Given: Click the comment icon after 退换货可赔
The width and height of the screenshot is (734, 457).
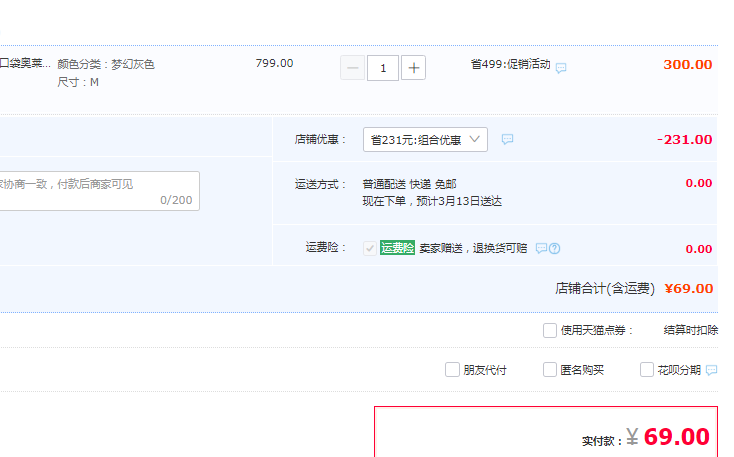Looking at the screenshot, I should [x=541, y=248].
